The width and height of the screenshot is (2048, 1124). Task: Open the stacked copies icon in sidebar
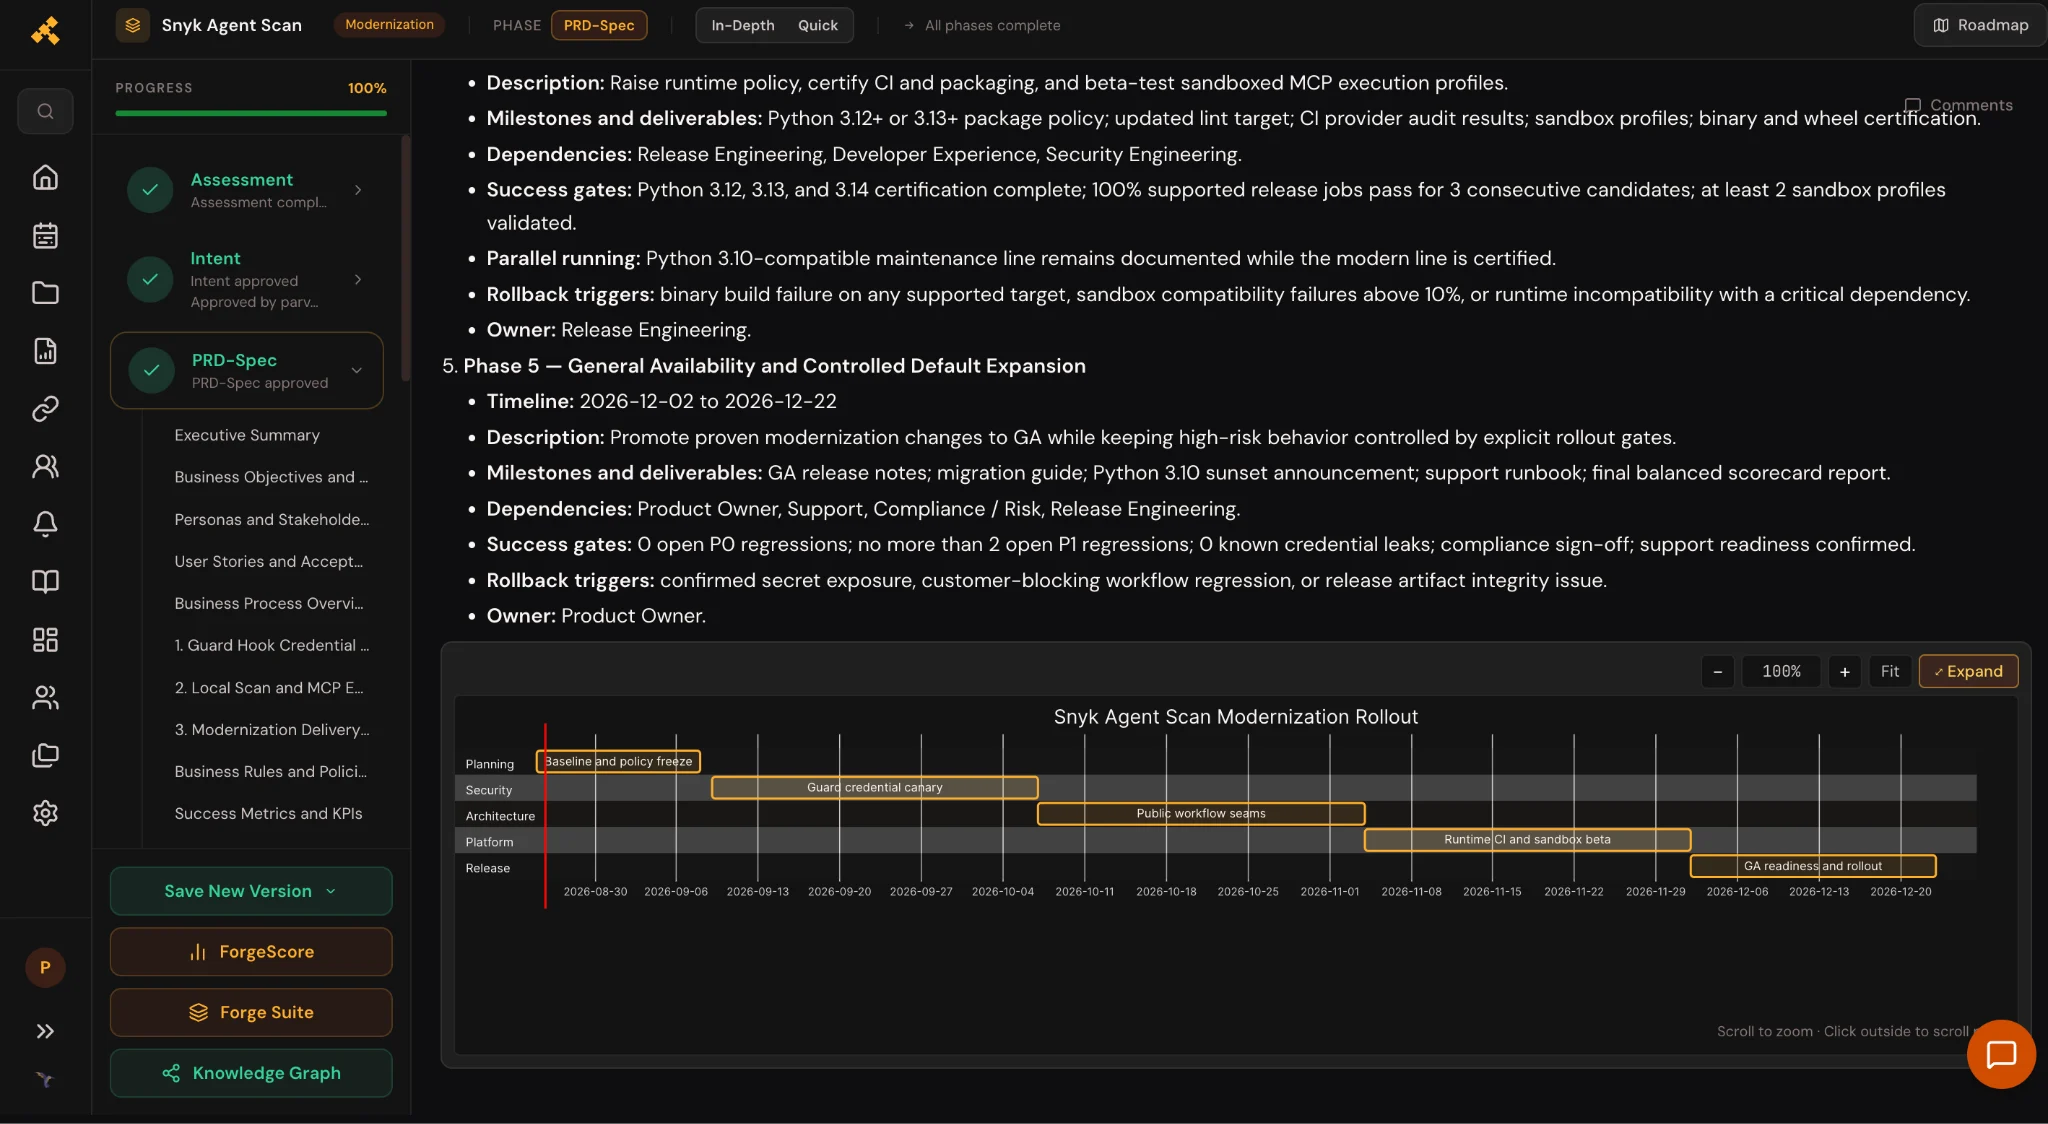(x=45, y=755)
